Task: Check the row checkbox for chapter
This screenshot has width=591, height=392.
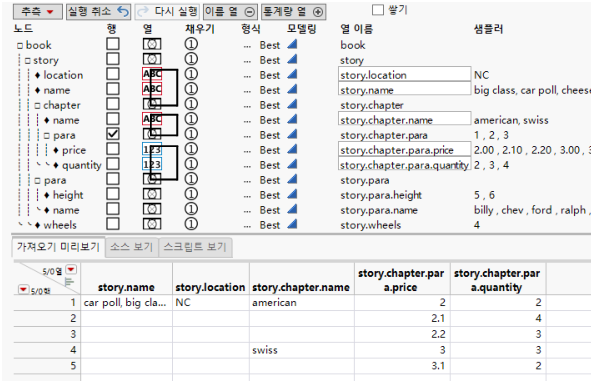Action: [113, 104]
